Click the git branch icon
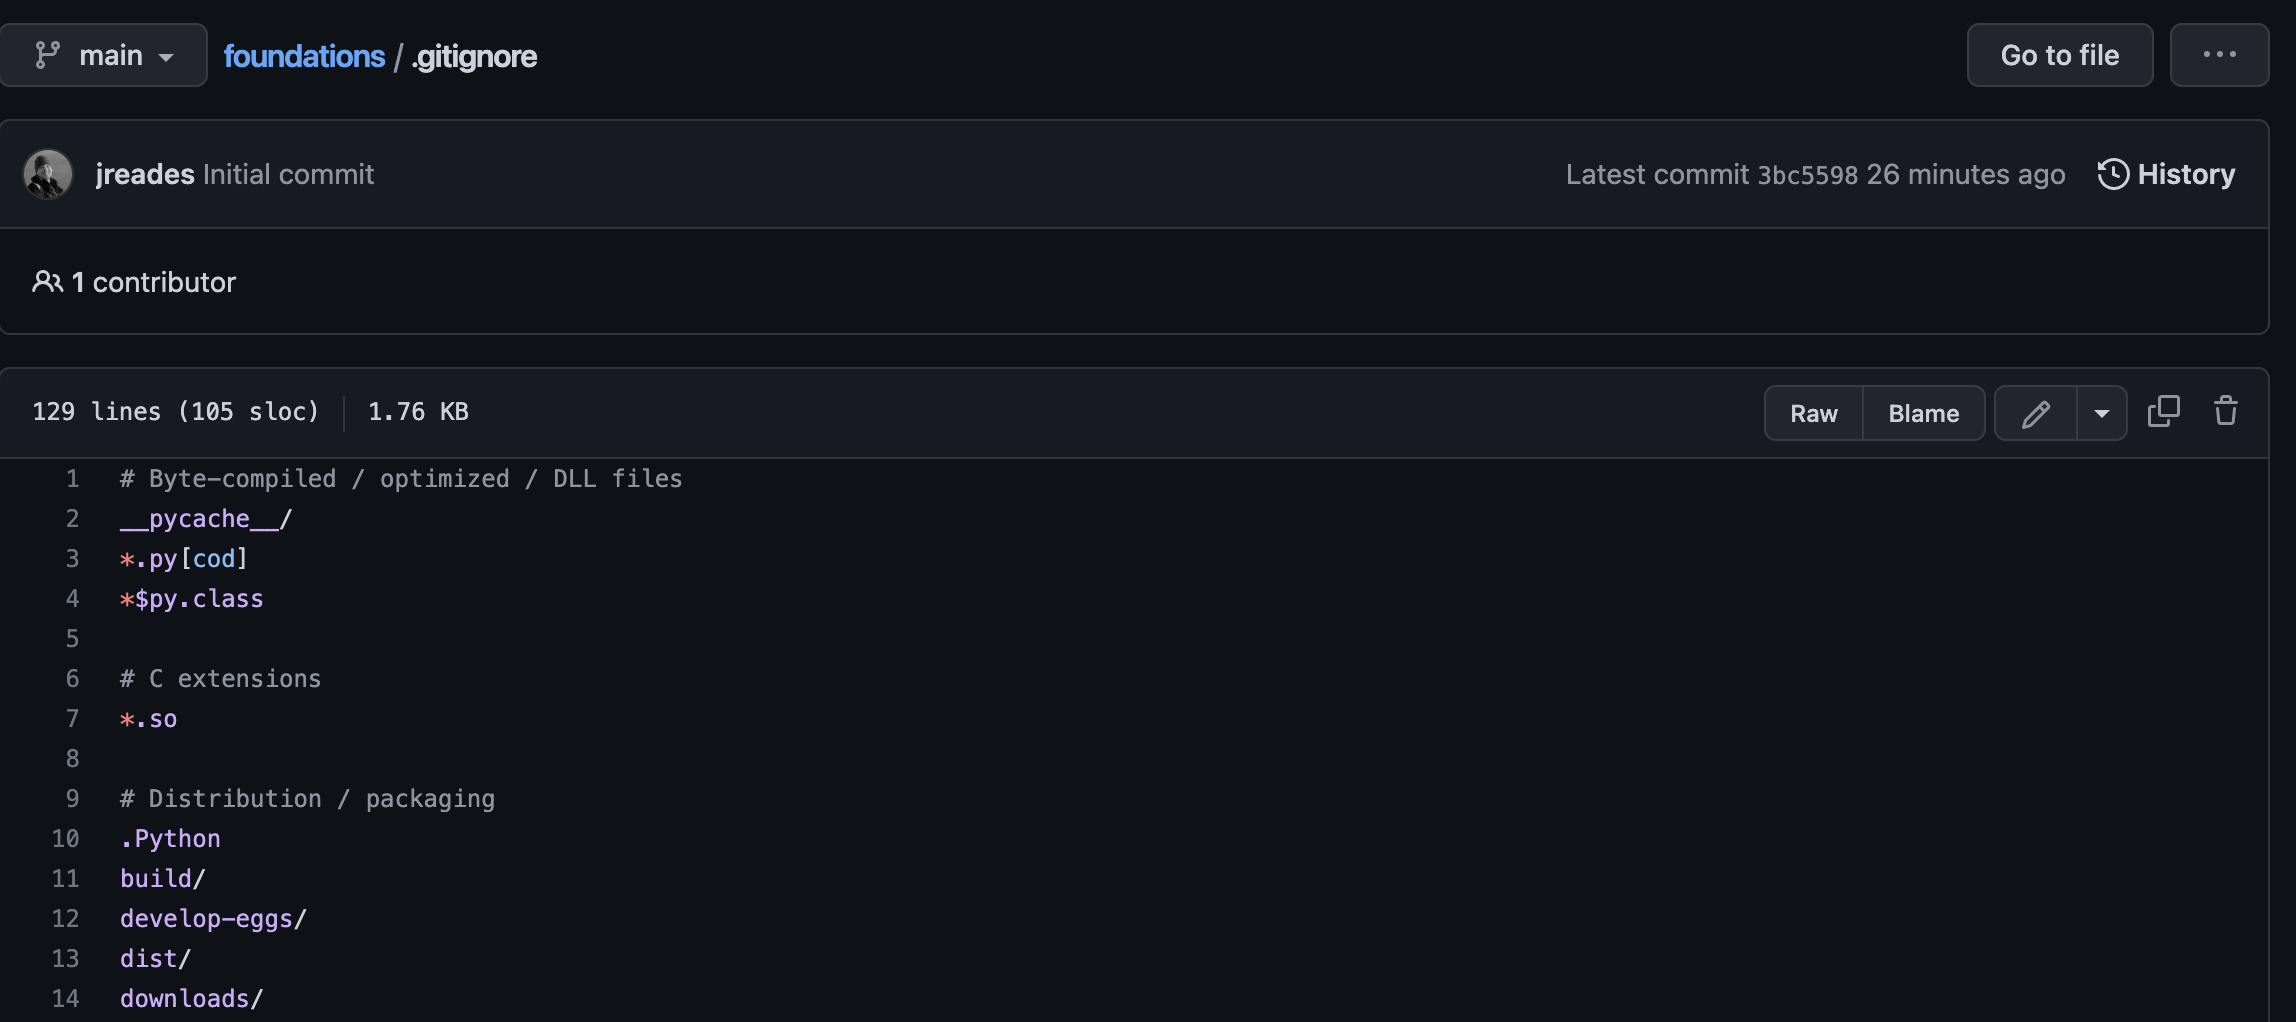 (47, 55)
